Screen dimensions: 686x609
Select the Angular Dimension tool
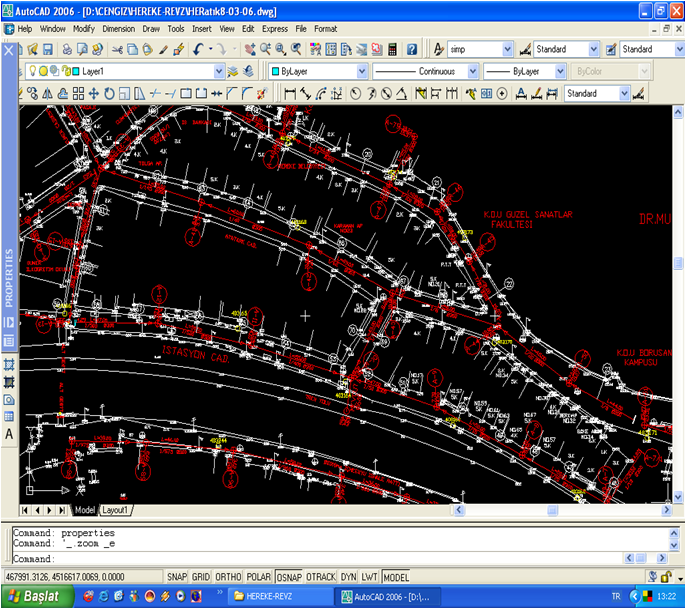pos(402,93)
